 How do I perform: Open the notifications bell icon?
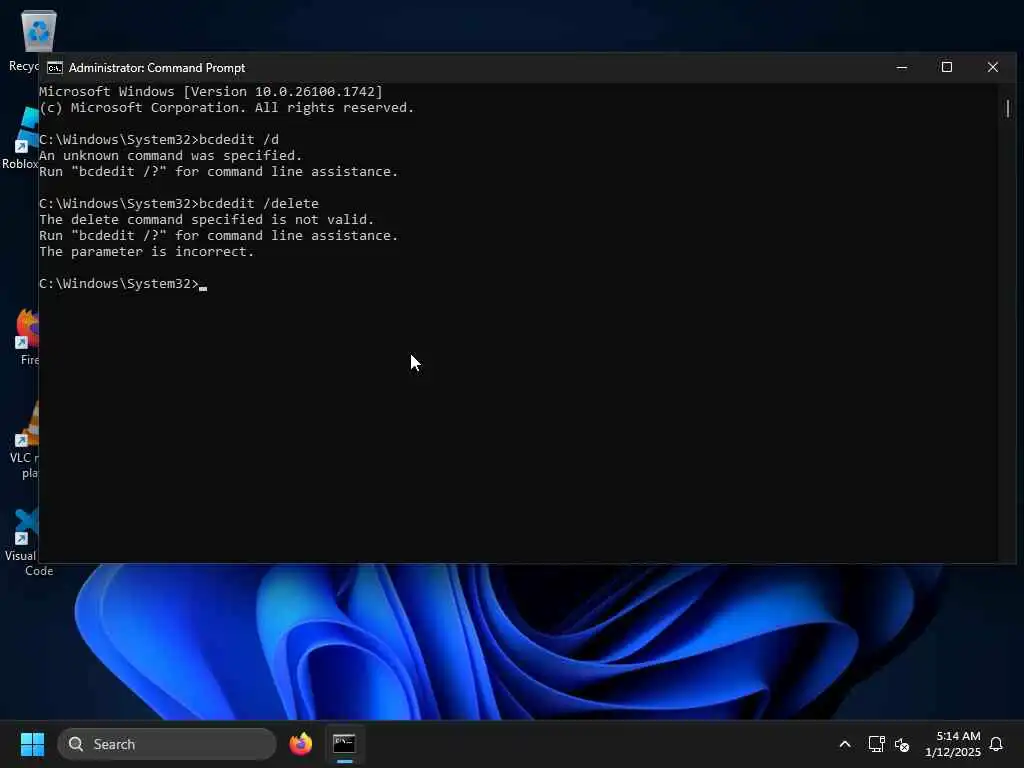(x=996, y=744)
